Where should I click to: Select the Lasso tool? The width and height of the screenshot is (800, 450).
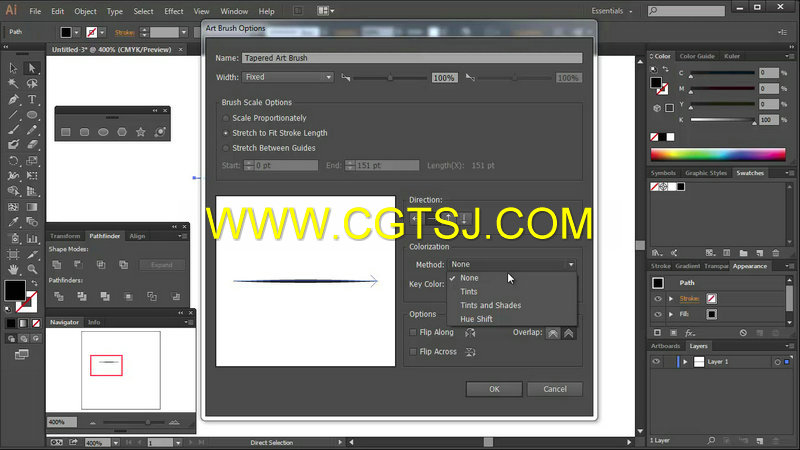[32, 83]
